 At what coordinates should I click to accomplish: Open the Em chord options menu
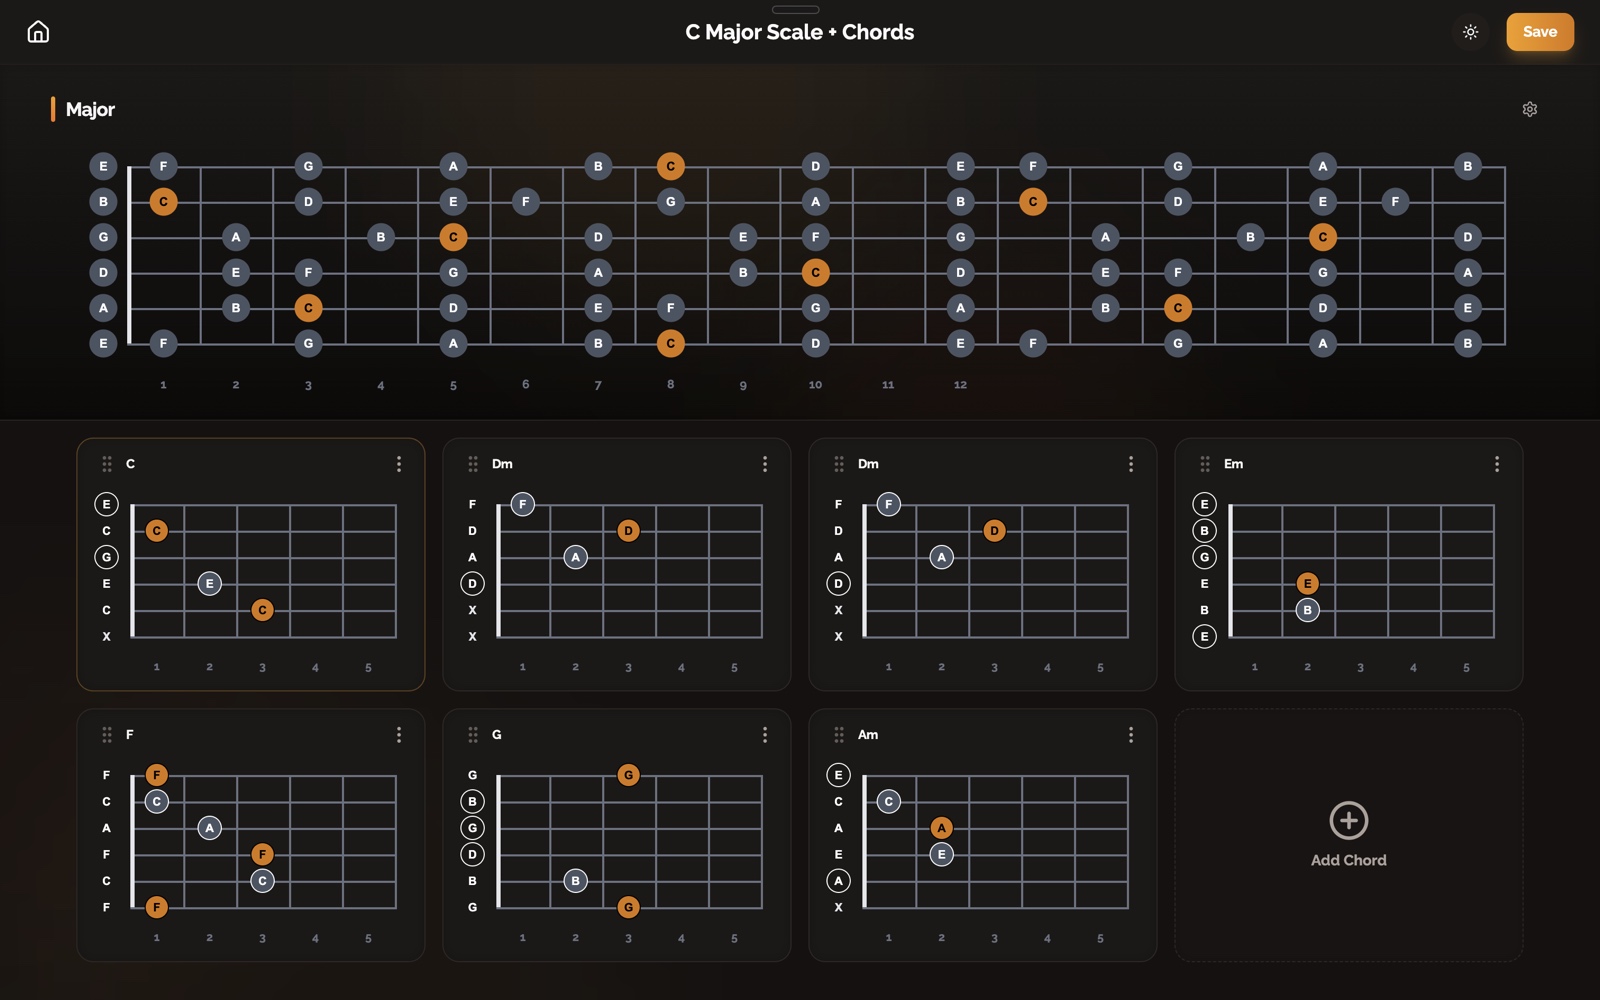point(1496,464)
